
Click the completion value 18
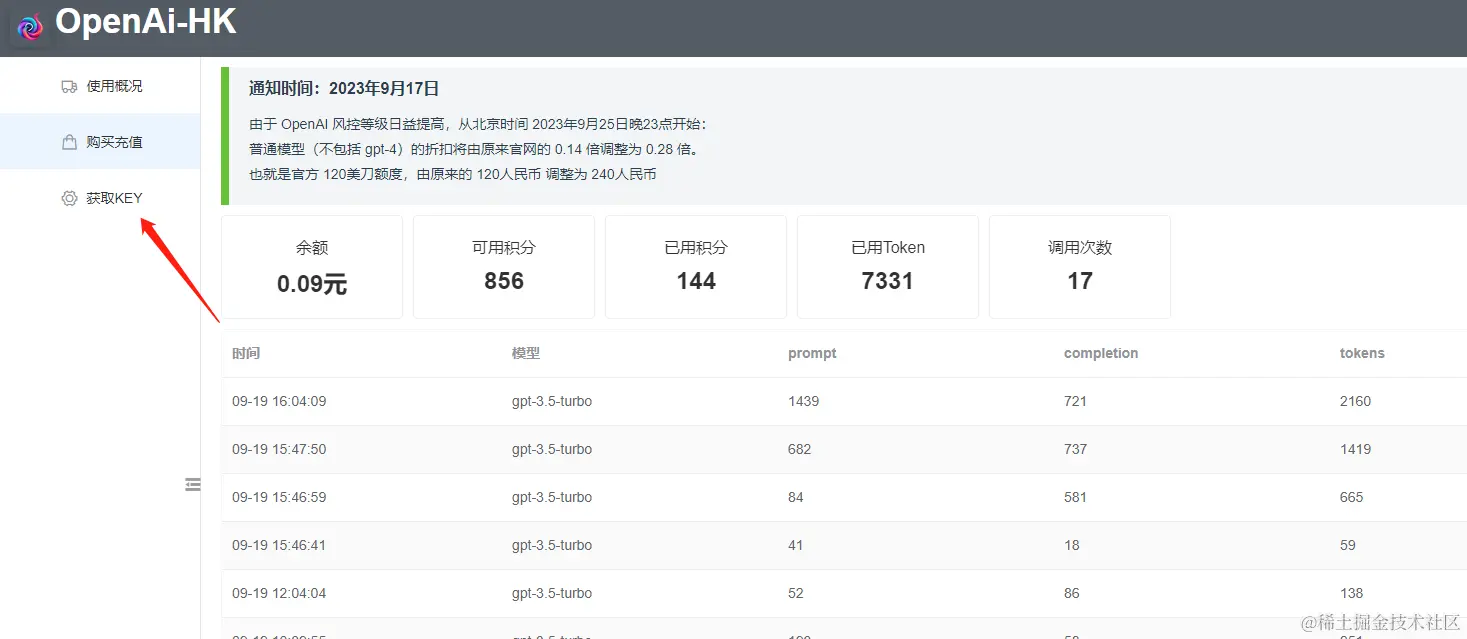pos(1072,545)
